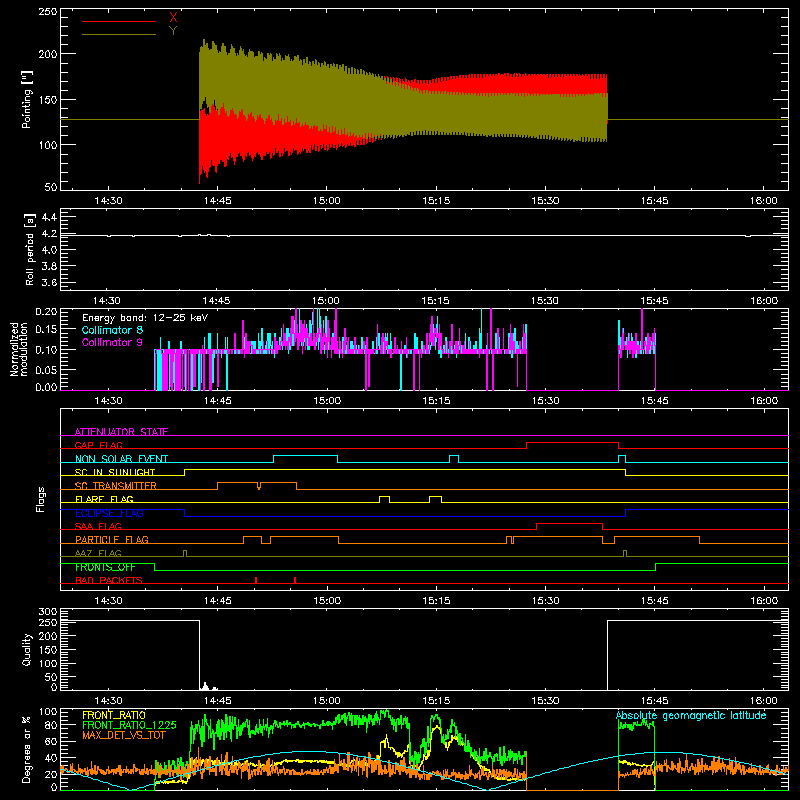
Task: Click the dim olive flag label above FRONTS_OFF
Action: tap(98, 553)
